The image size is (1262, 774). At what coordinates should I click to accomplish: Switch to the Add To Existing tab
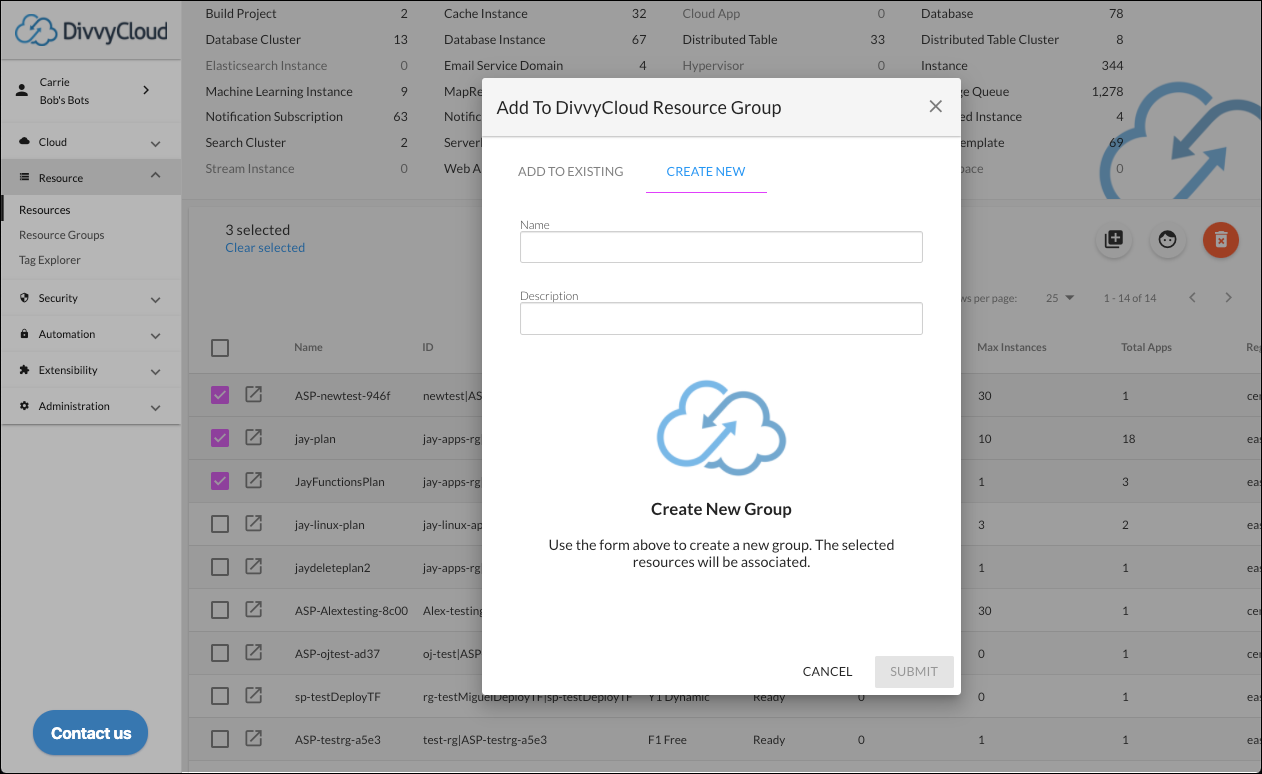click(570, 171)
